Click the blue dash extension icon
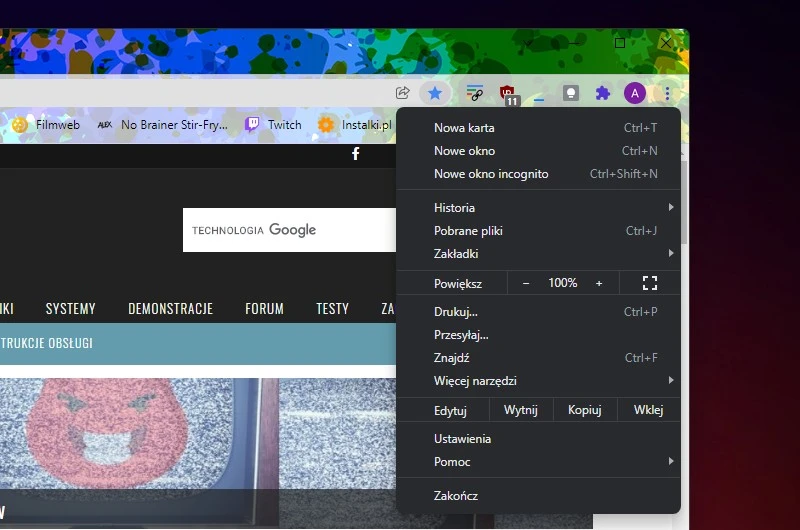Screen dimensions: 800x530 click(x=539, y=99)
